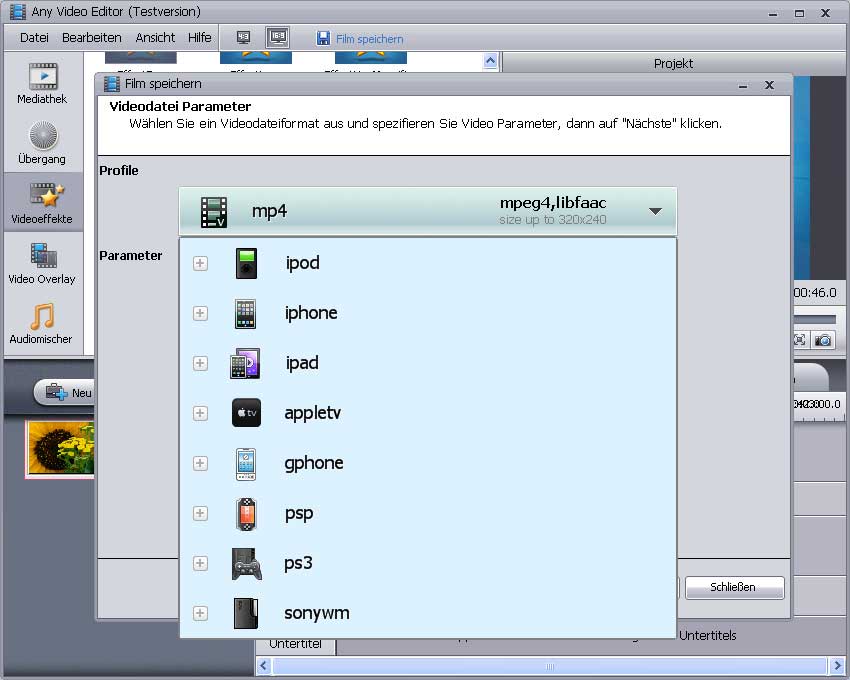850x680 pixels.
Task: Select the appletv device icon
Action: pyautogui.click(x=246, y=413)
